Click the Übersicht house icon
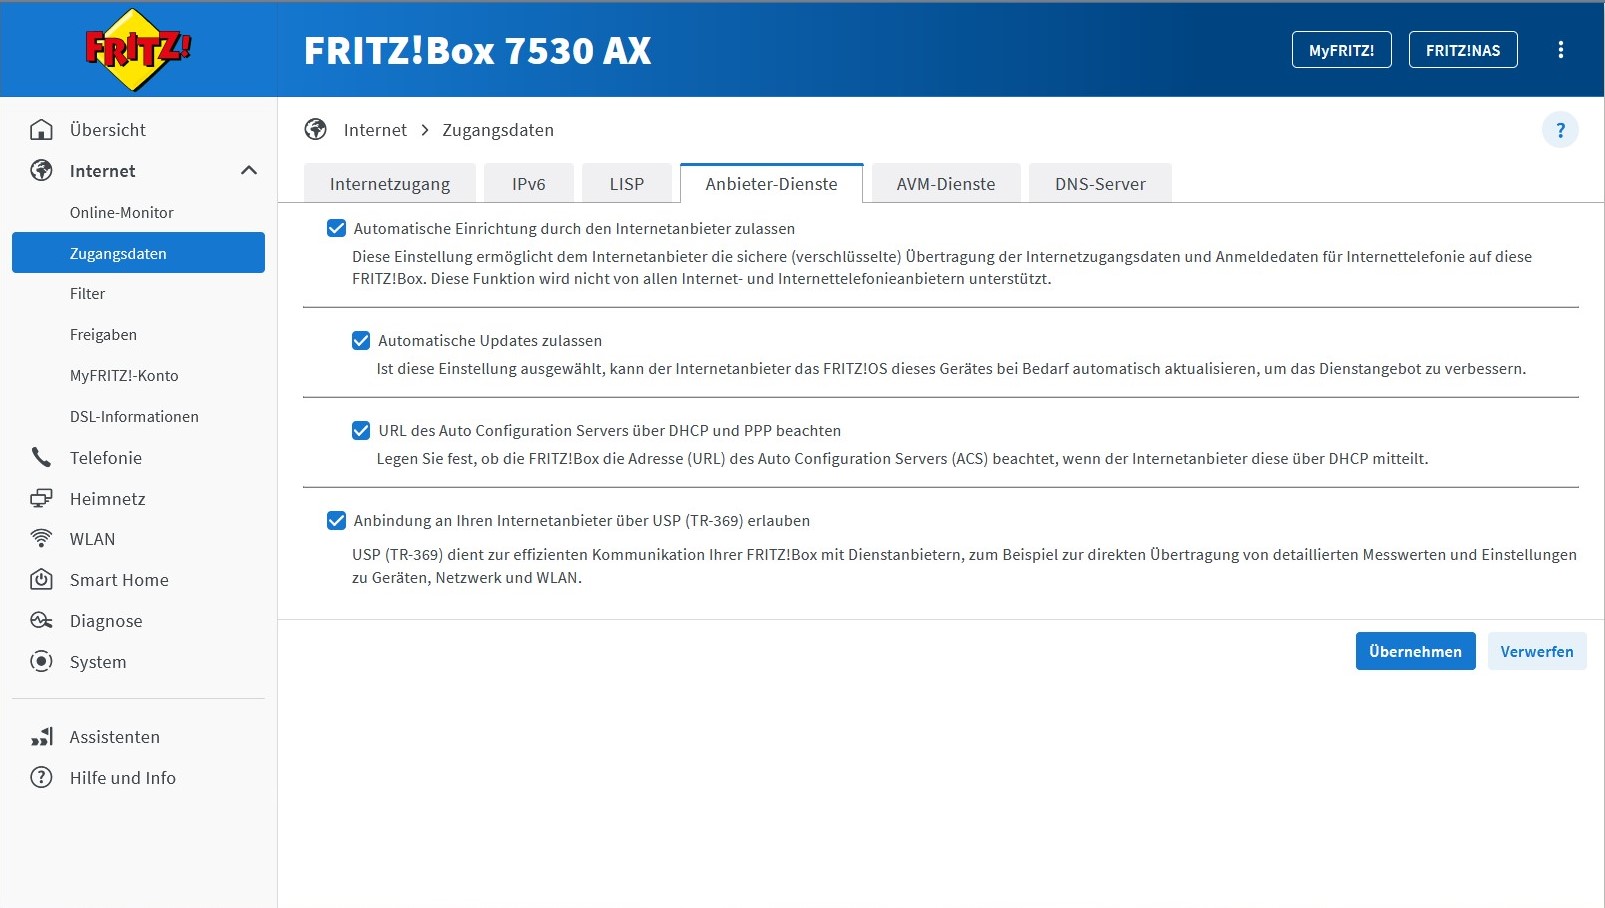The image size is (1605, 908). coord(41,130)
